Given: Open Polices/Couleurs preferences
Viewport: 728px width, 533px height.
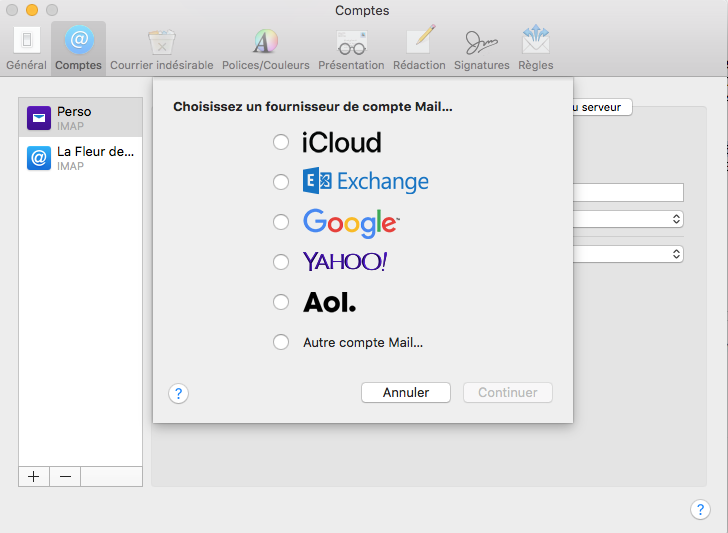Looking at the screenshot, I should point(265,48).
